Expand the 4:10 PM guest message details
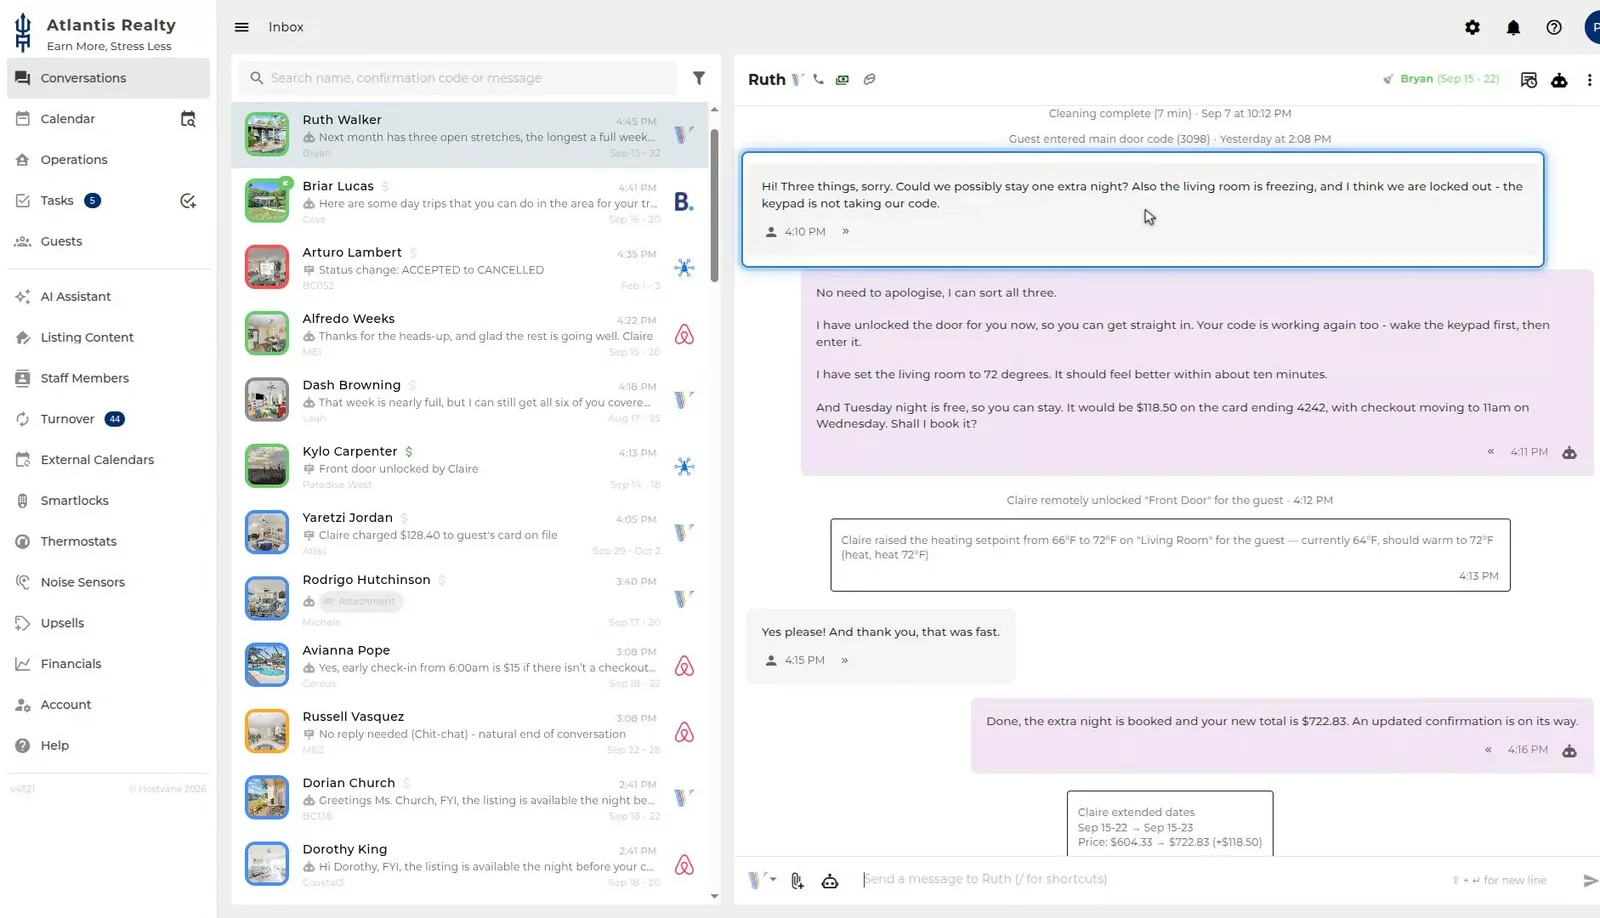 [846, 232]
